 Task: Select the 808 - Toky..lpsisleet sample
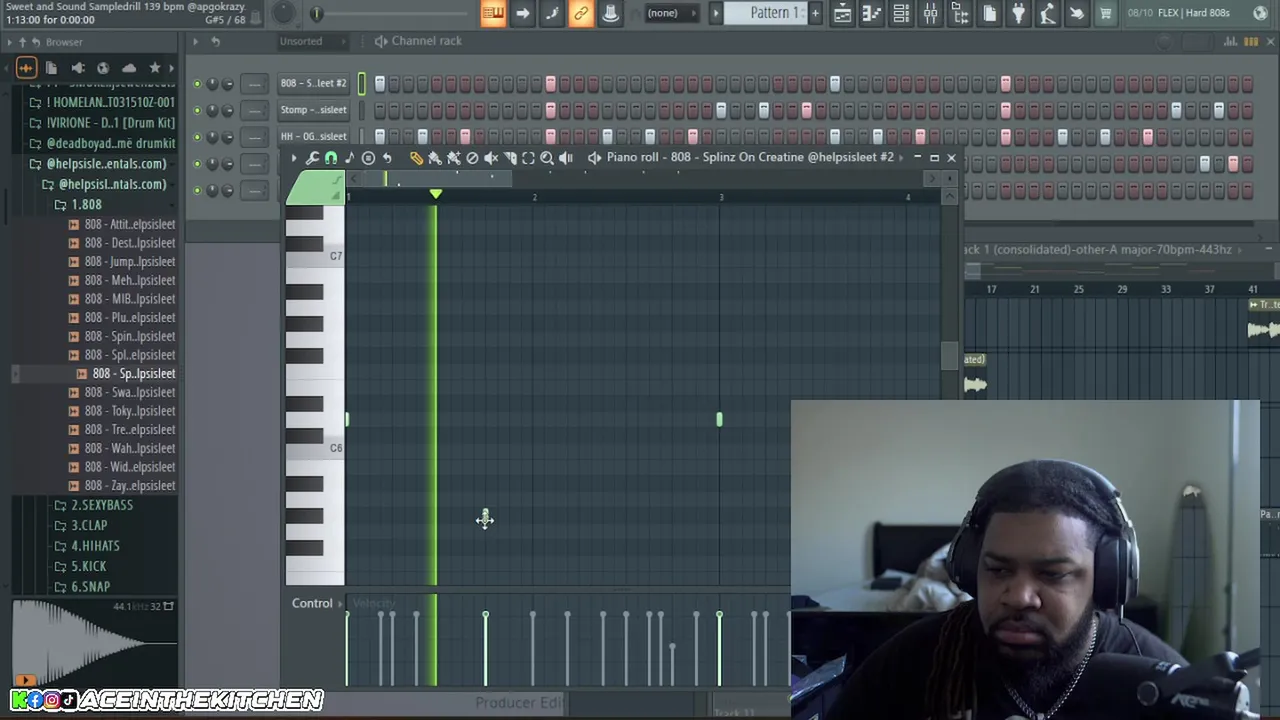pos(121,411)
